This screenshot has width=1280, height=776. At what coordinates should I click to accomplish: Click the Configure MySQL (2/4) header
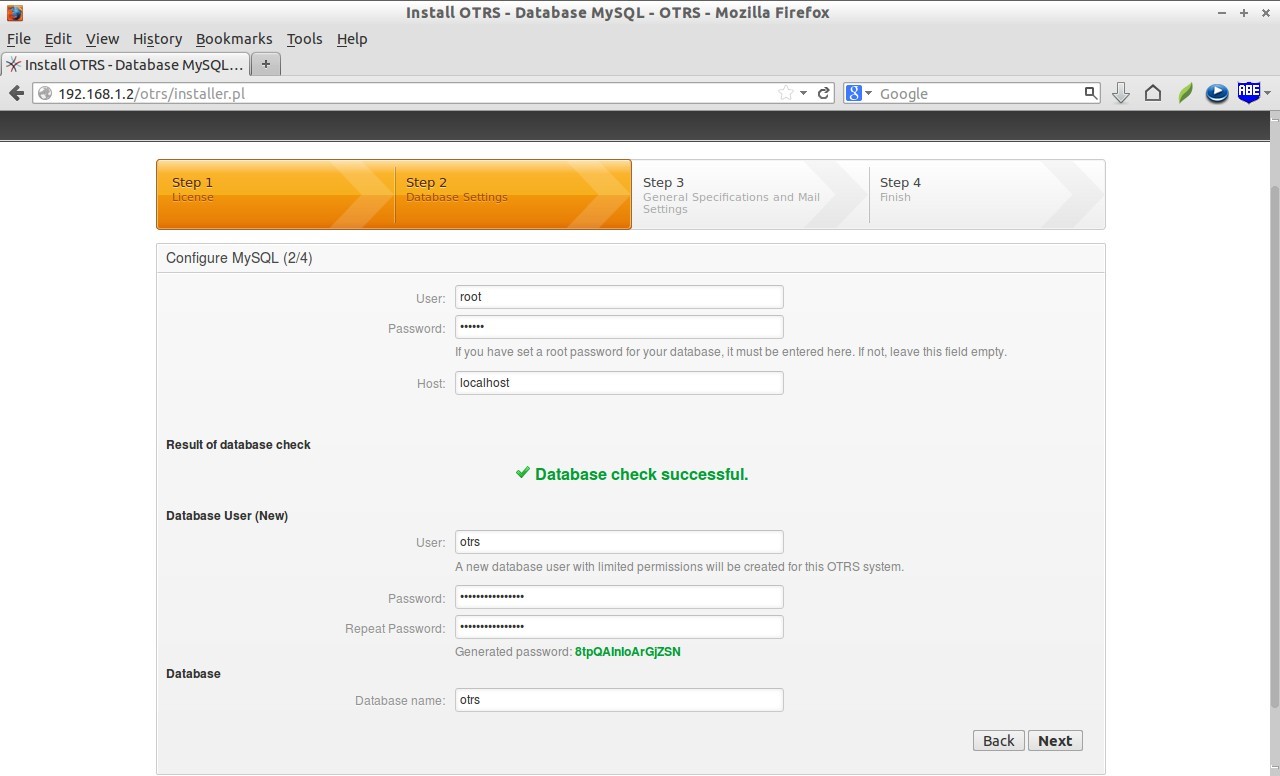pos(239,258)
